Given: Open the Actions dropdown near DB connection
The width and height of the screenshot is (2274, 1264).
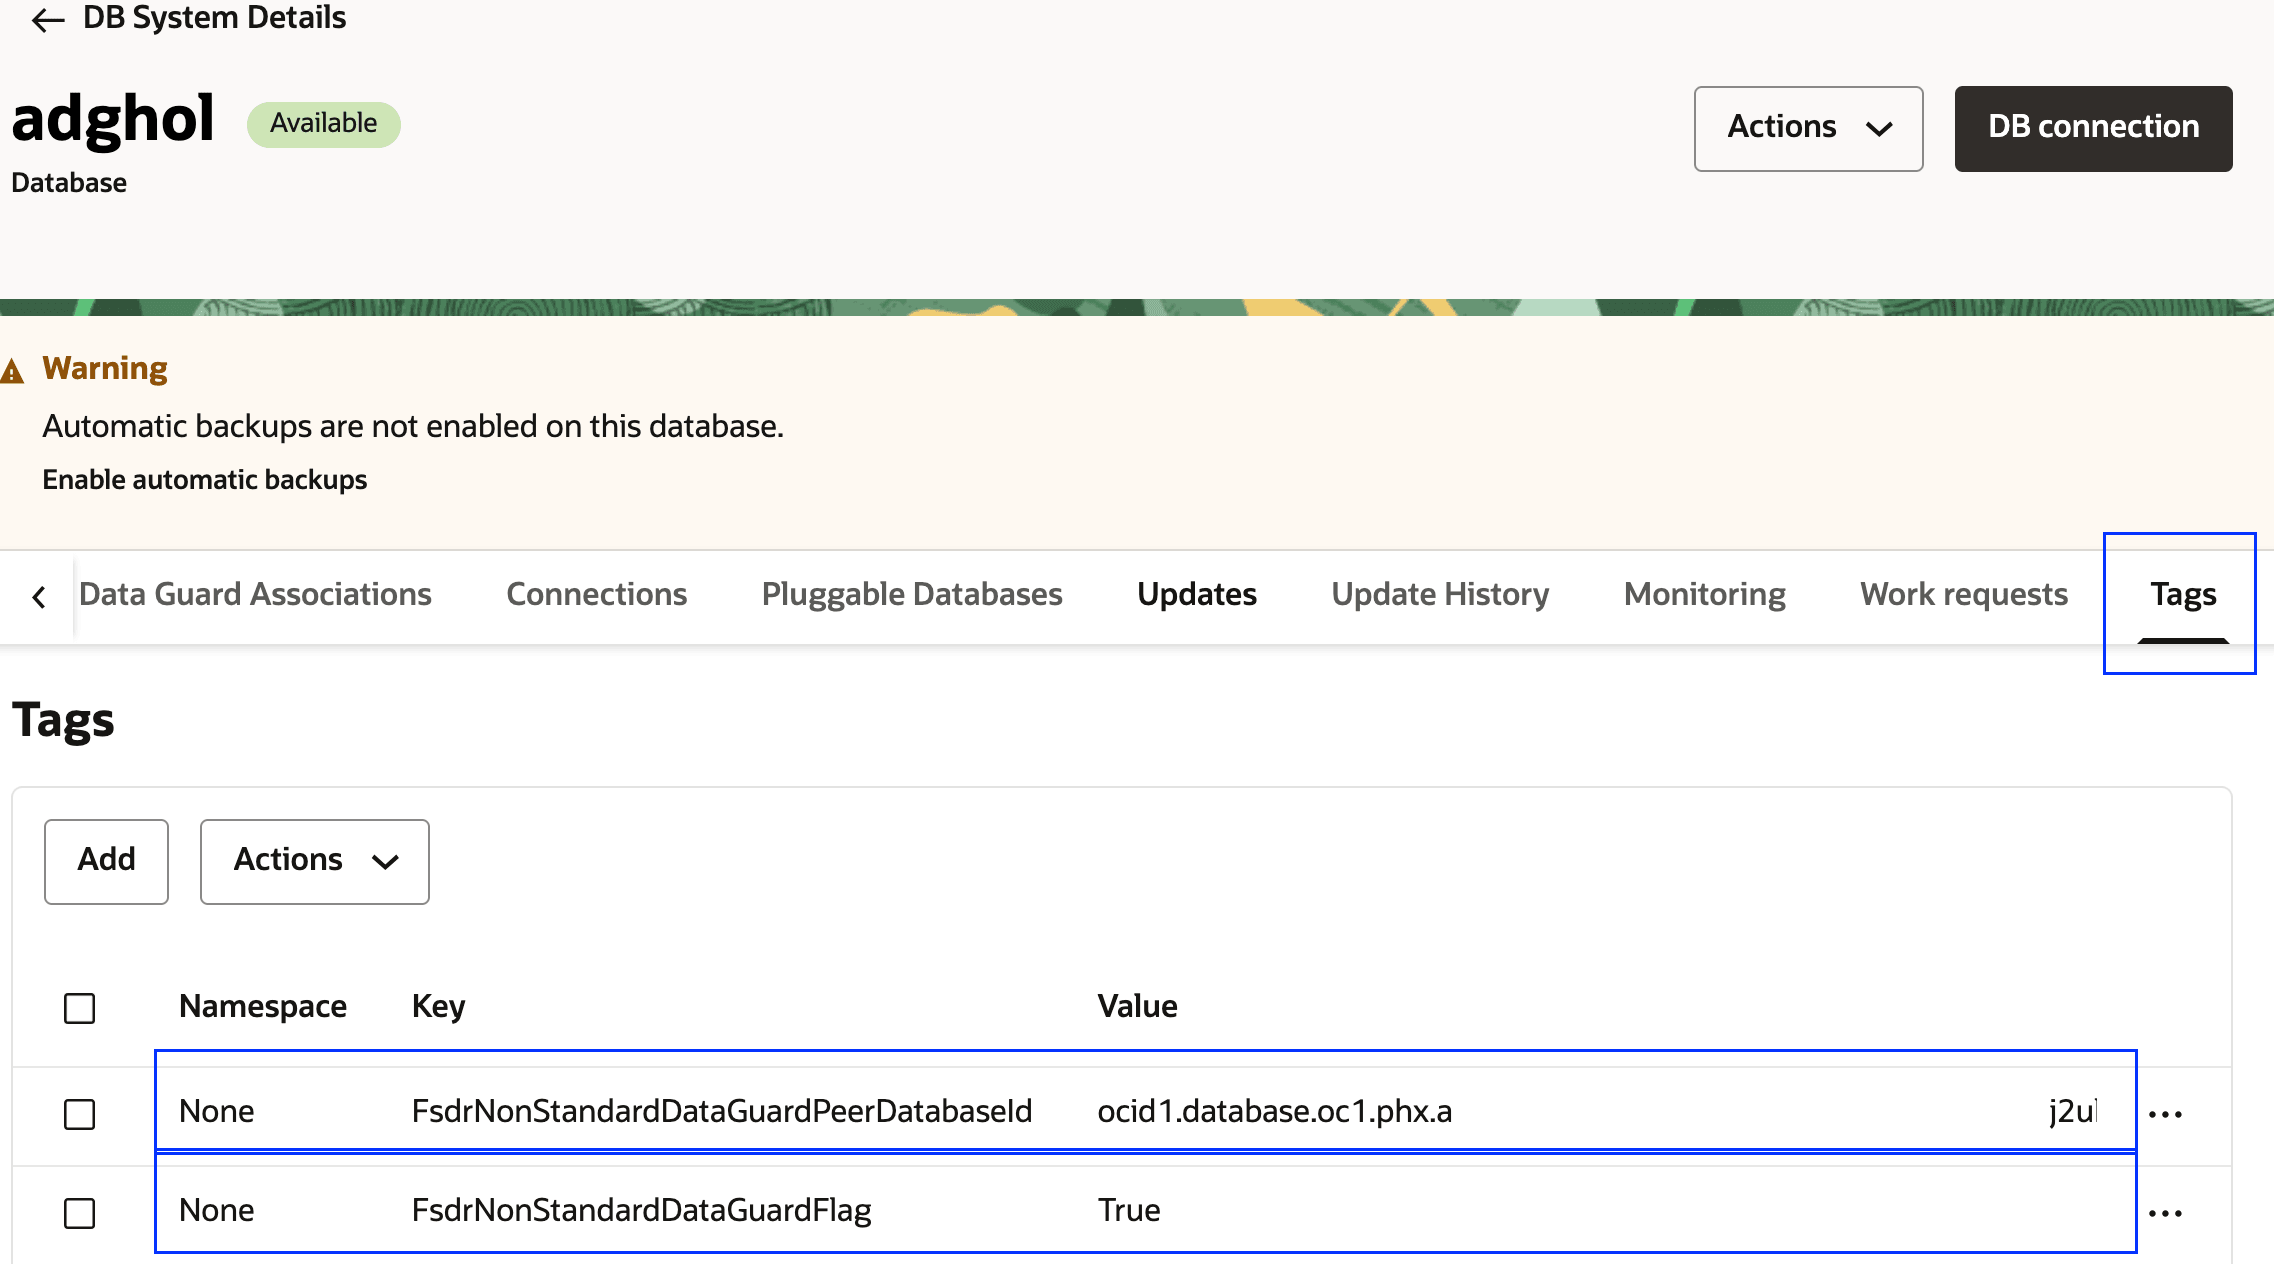Looking at the screenshot, I should [1808, 128].
